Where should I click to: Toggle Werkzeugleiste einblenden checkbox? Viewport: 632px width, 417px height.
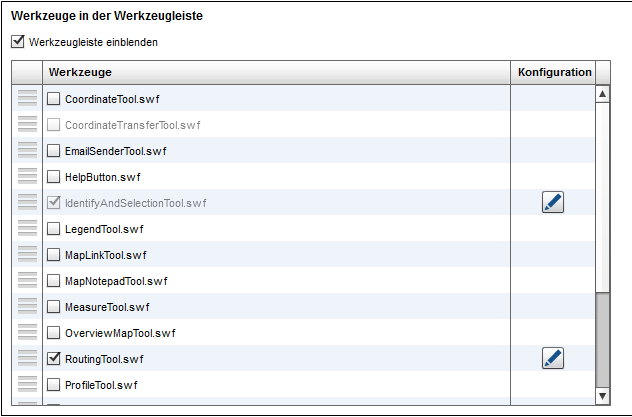pos(18,41)
